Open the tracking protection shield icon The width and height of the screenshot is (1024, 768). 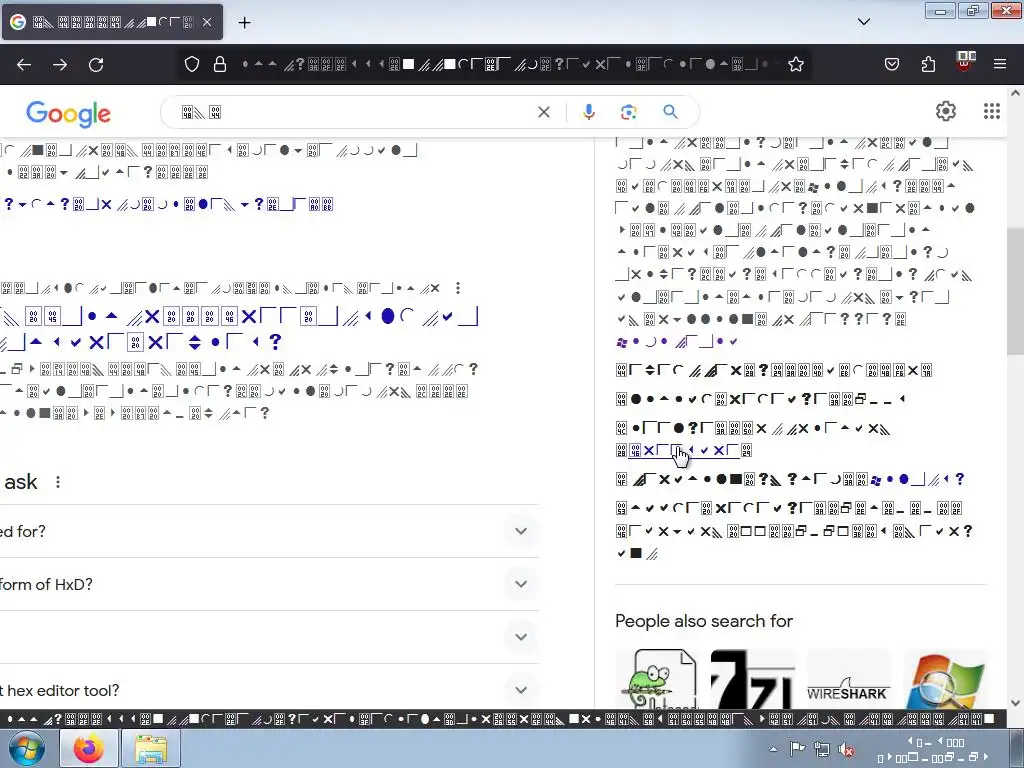191,64
